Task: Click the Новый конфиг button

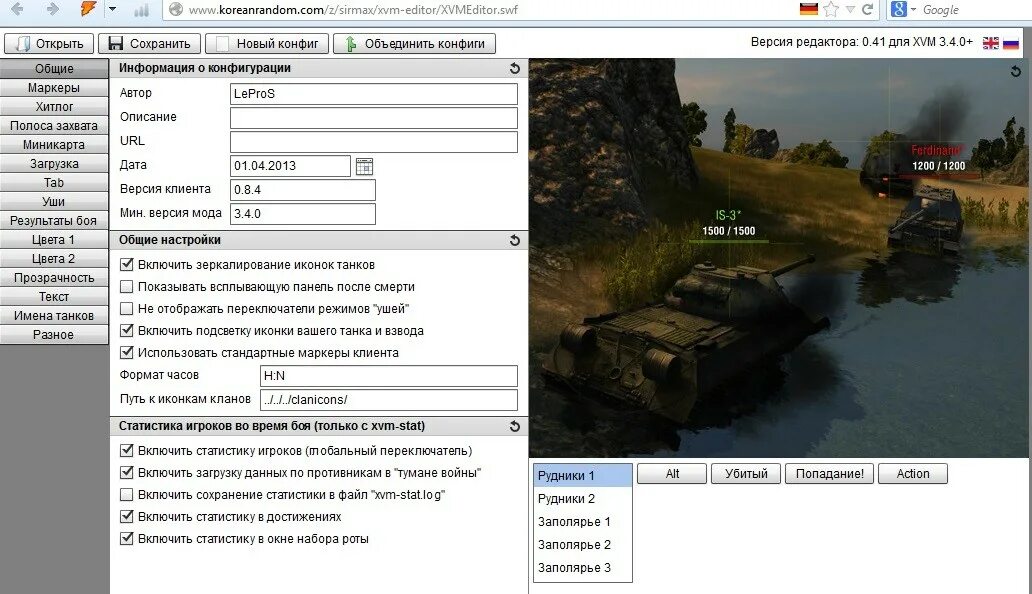Action: (x=267, y=44)
